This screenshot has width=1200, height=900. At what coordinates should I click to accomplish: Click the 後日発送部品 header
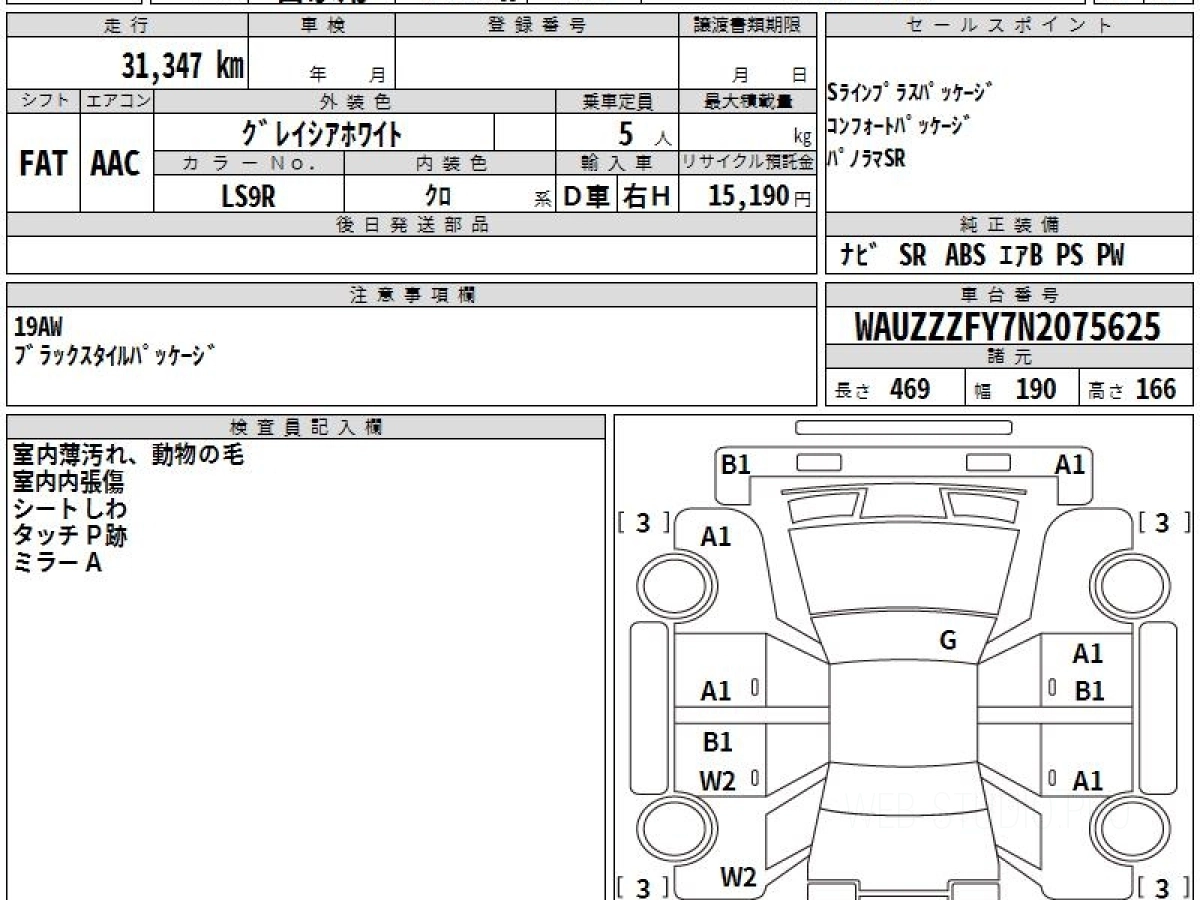pos(411,225)
